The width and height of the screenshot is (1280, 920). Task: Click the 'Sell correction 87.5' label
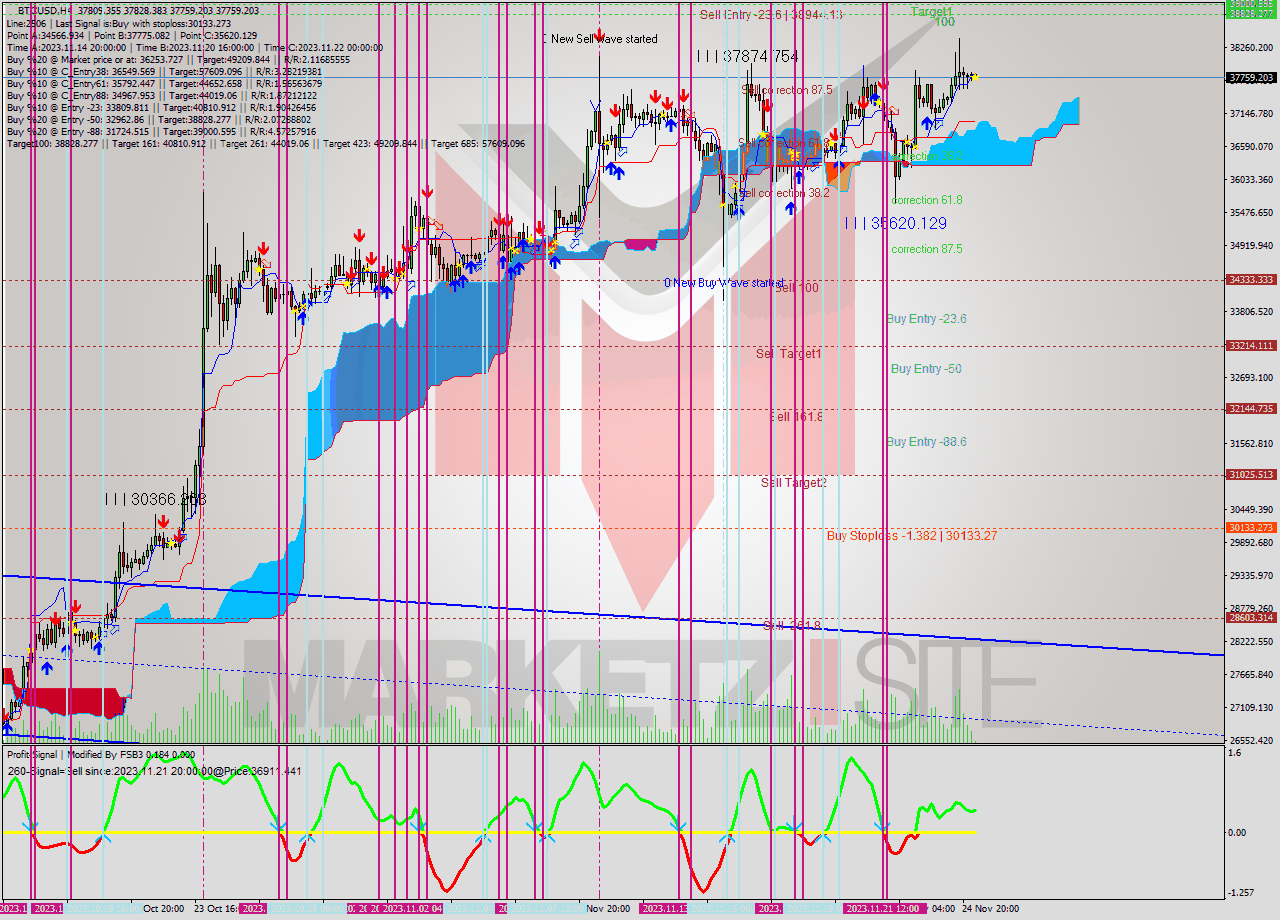click(x=787, y=89)
